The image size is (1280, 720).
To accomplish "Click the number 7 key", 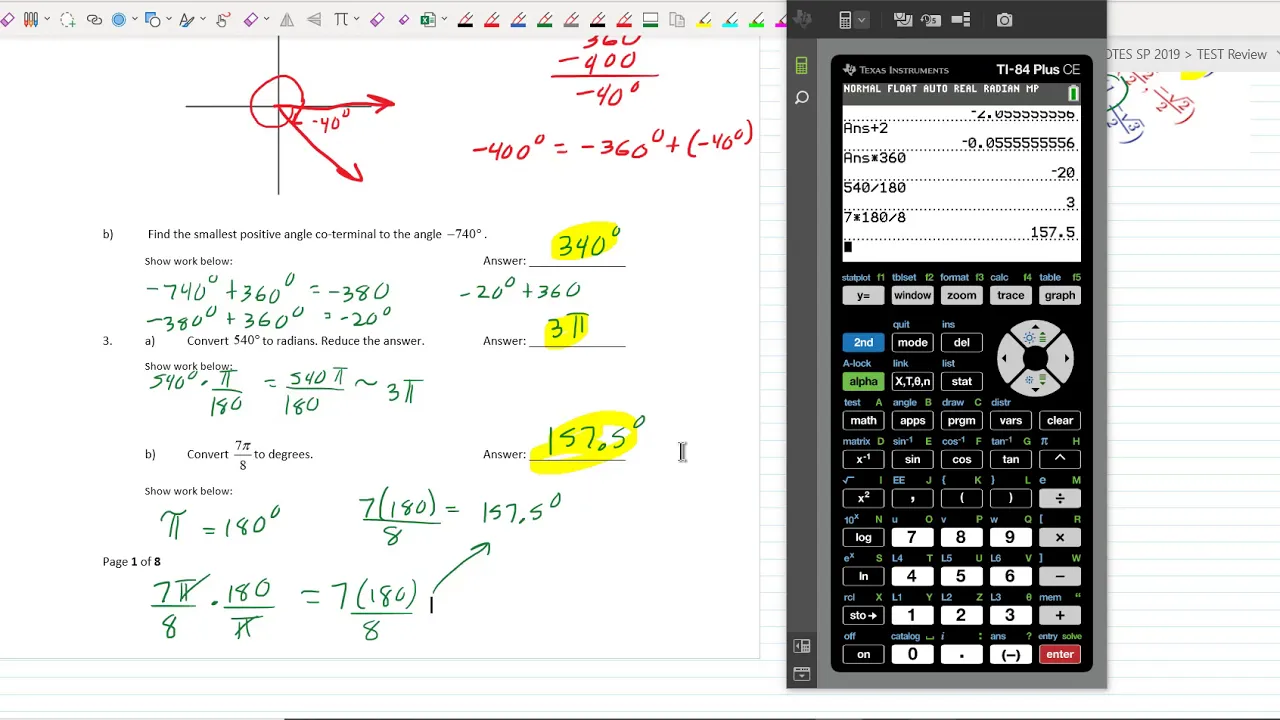I will click(x=912, y=537).
